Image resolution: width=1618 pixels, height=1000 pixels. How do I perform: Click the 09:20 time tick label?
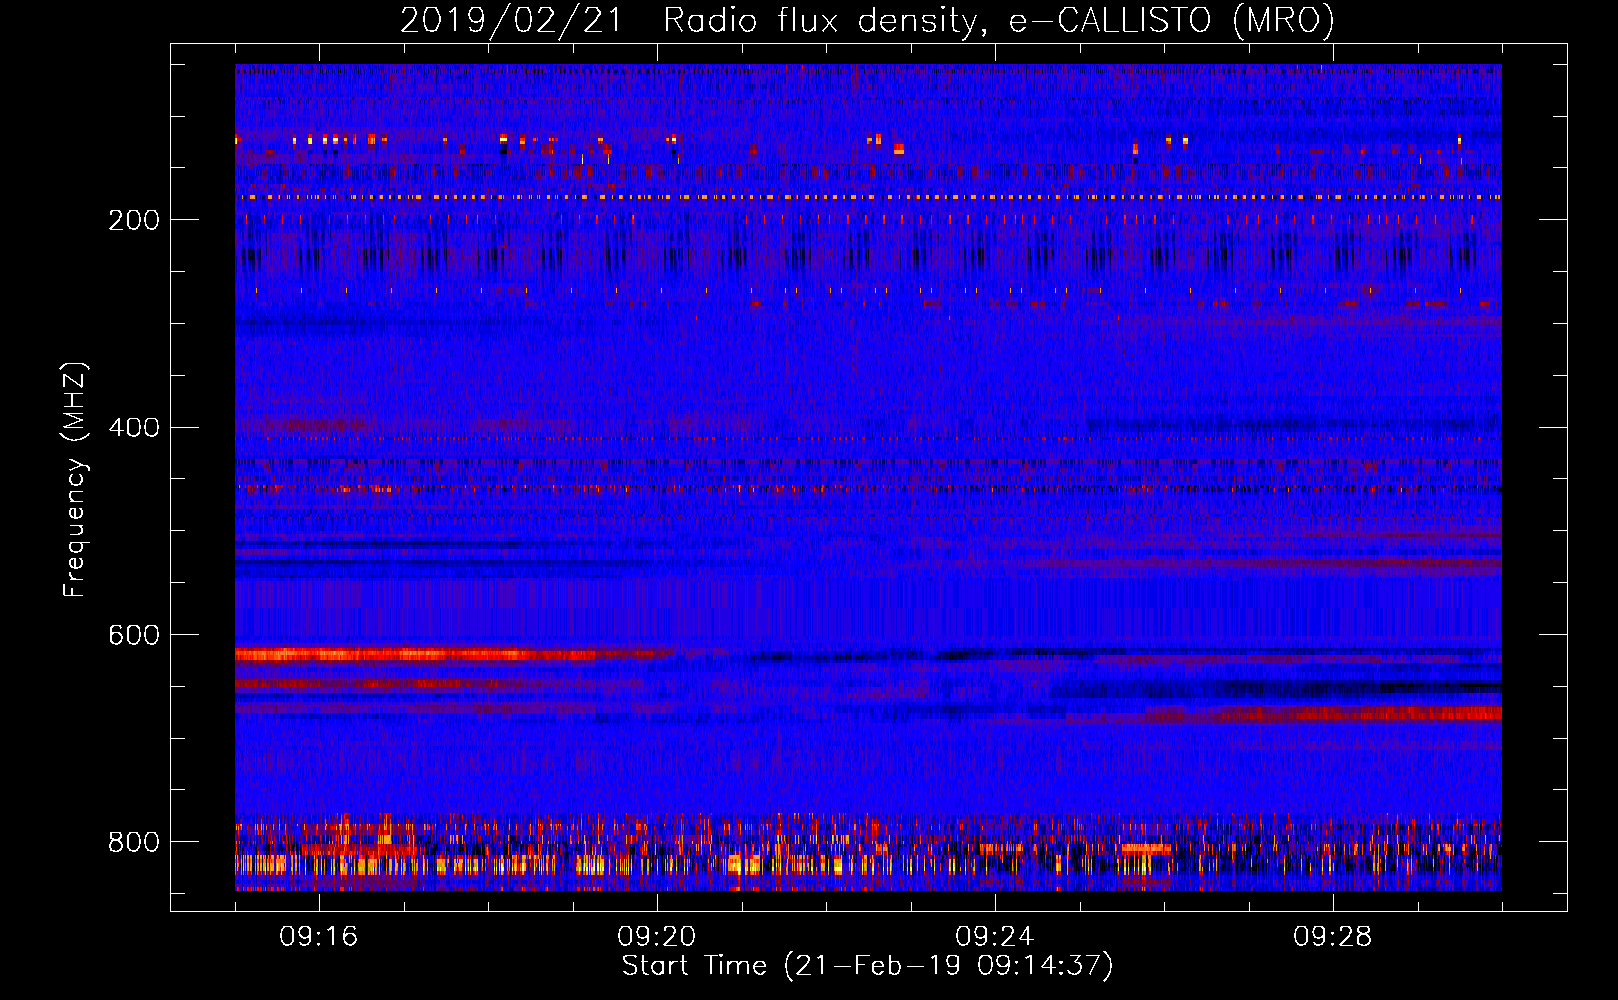657,937
